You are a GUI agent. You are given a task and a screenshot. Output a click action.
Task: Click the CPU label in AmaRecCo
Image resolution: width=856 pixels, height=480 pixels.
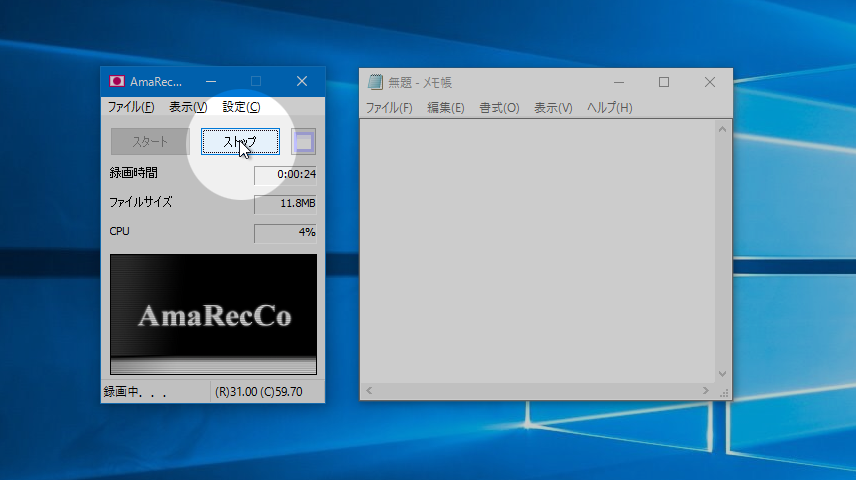point(120,232)
